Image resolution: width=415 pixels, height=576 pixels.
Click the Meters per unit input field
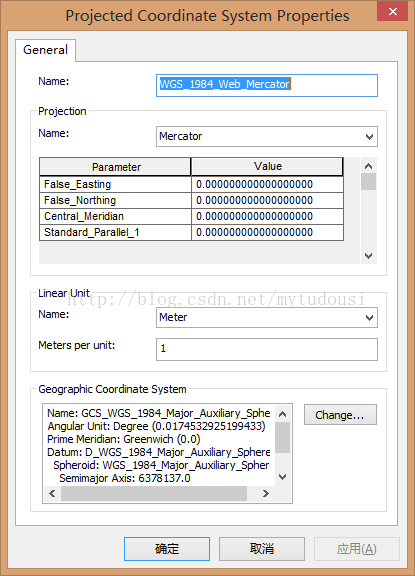267,349
